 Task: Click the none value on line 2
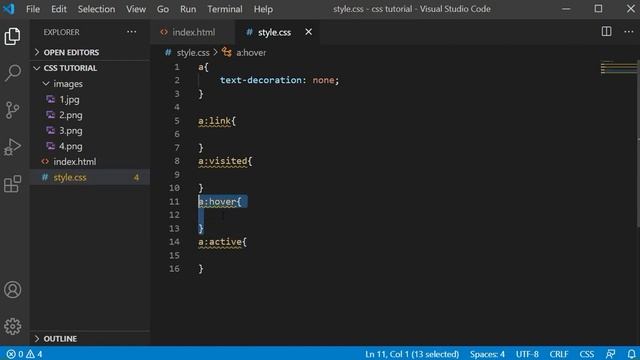pos(323,80)
